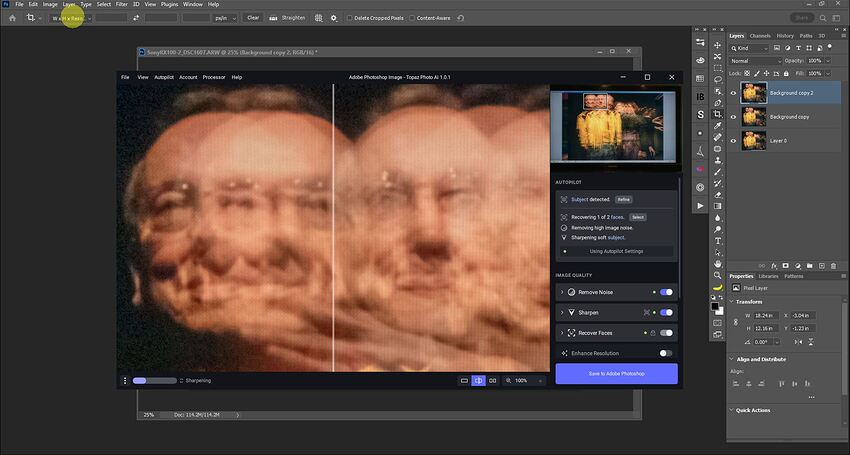Select the Move tool in Photoshop toolbar
Screen dimensions: 850x455
point(718,45)
